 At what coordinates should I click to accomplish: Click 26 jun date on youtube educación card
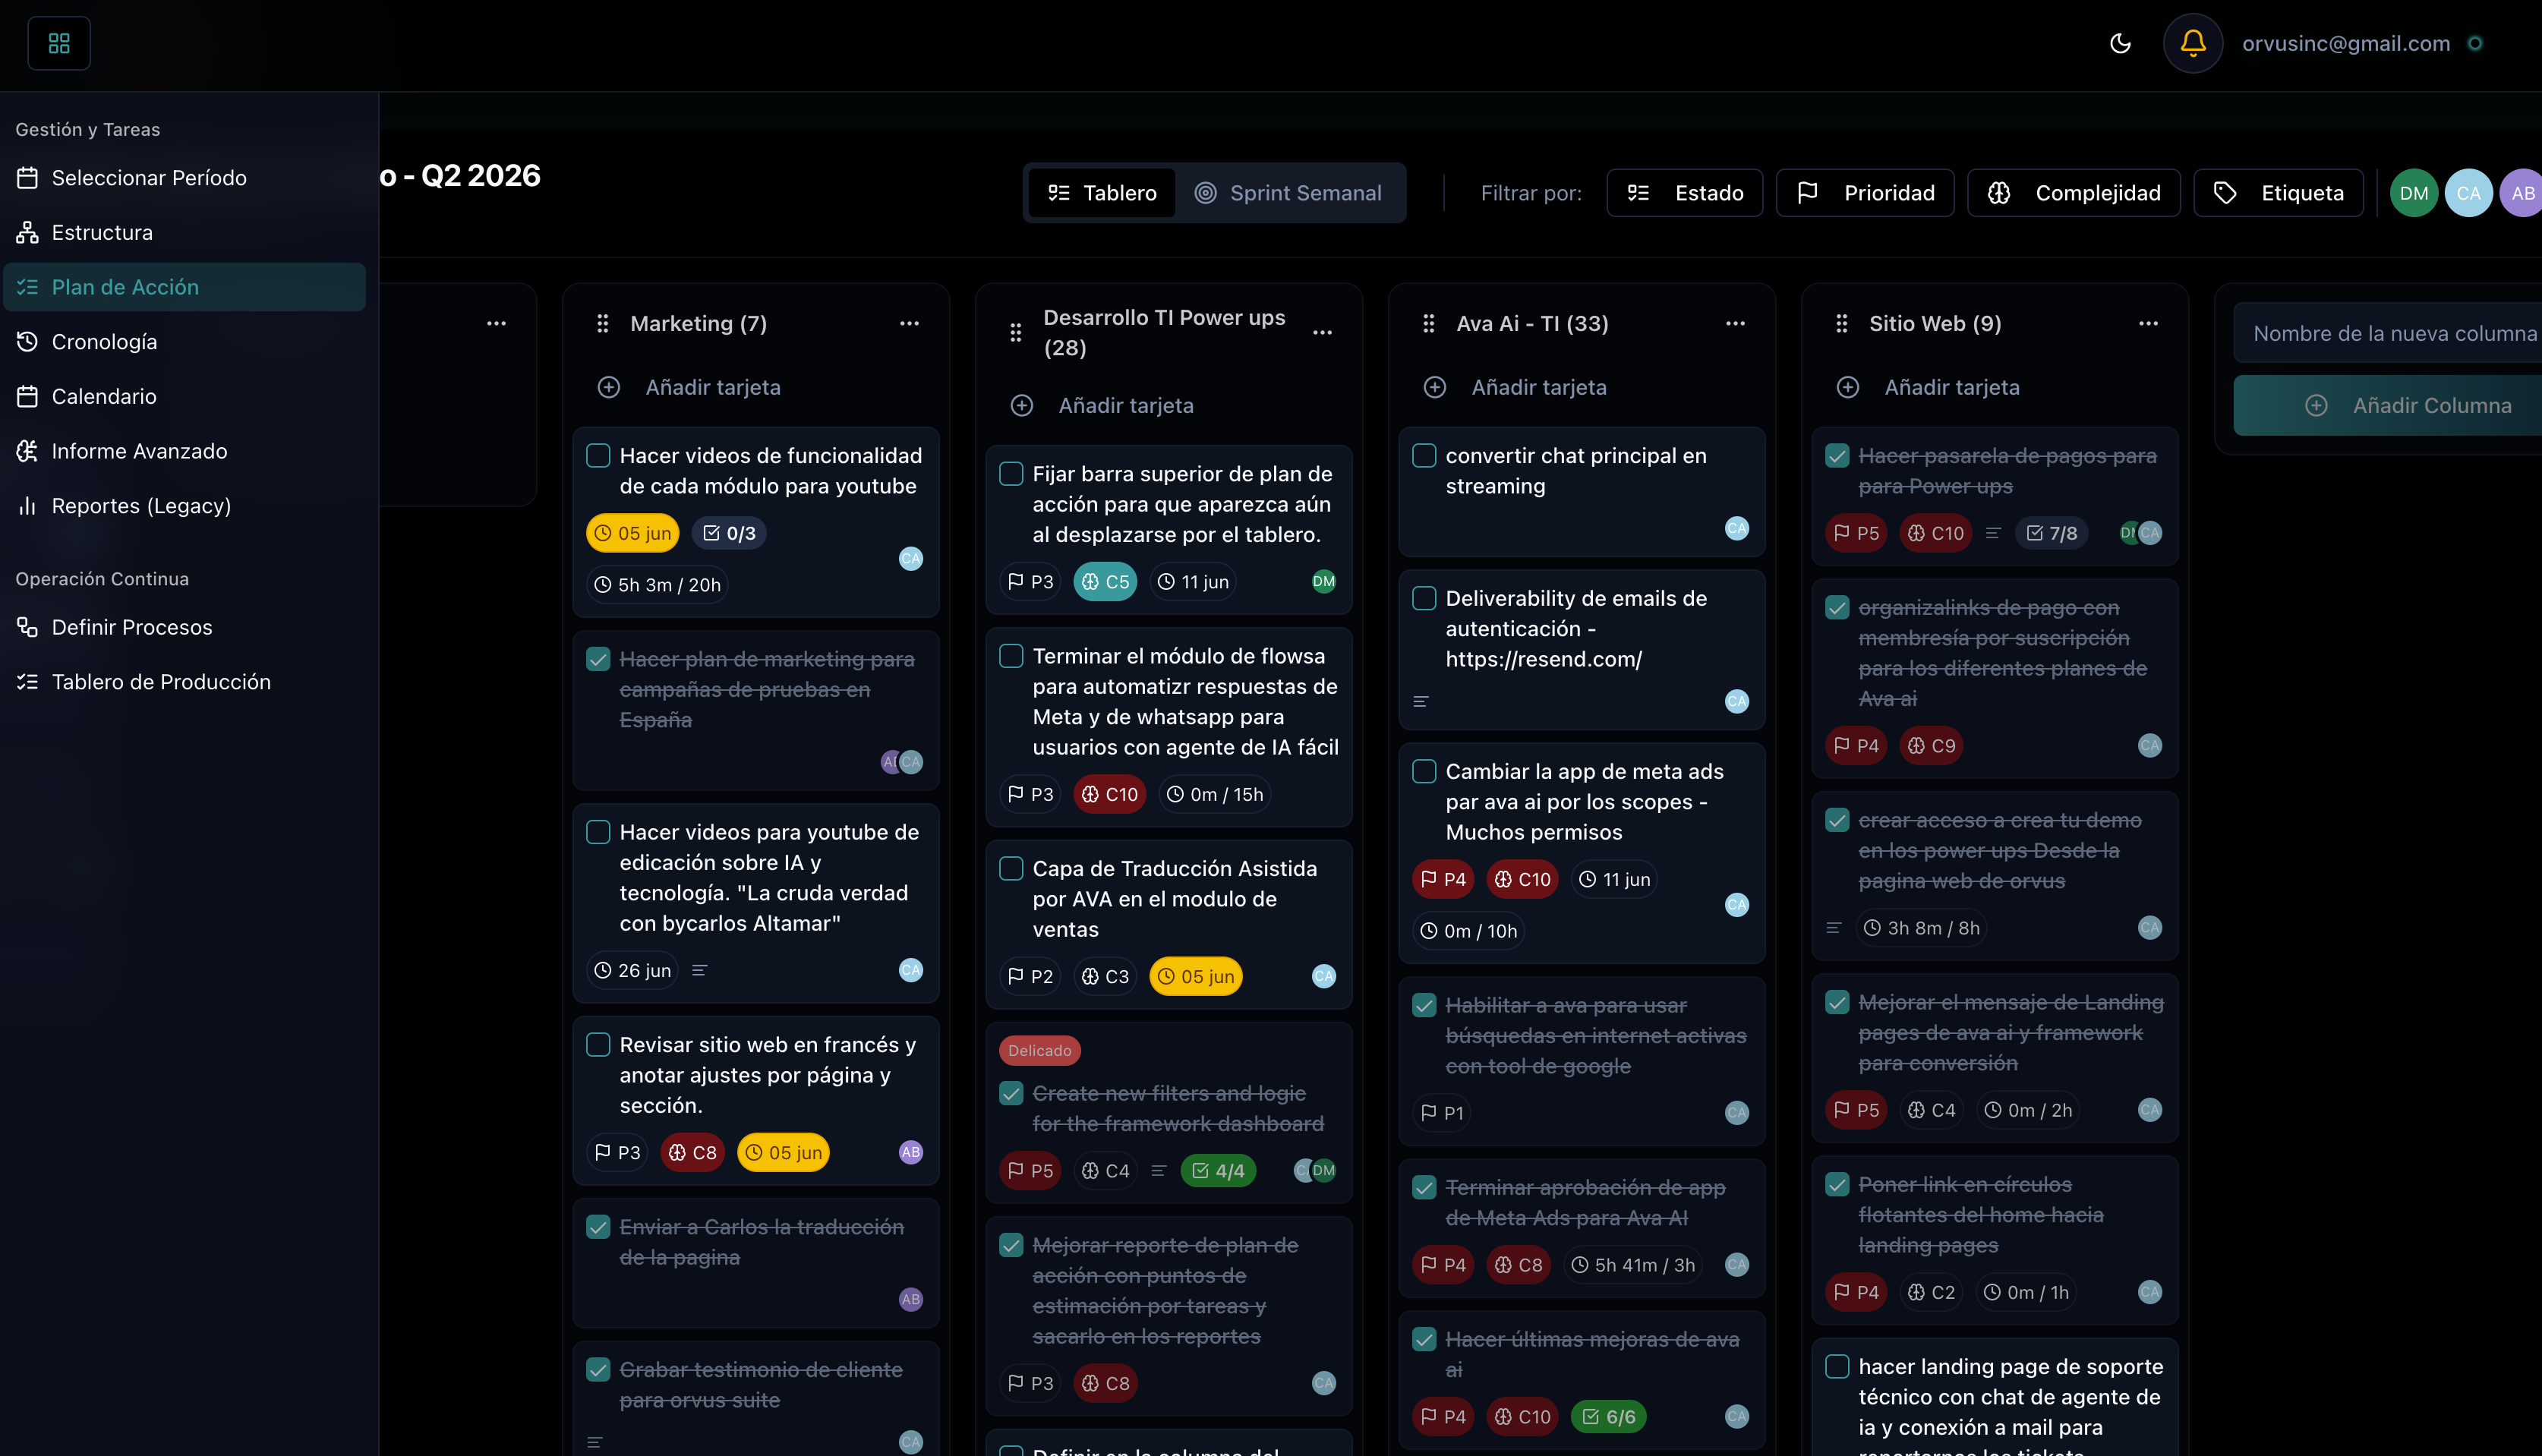(x=632, y=970)
